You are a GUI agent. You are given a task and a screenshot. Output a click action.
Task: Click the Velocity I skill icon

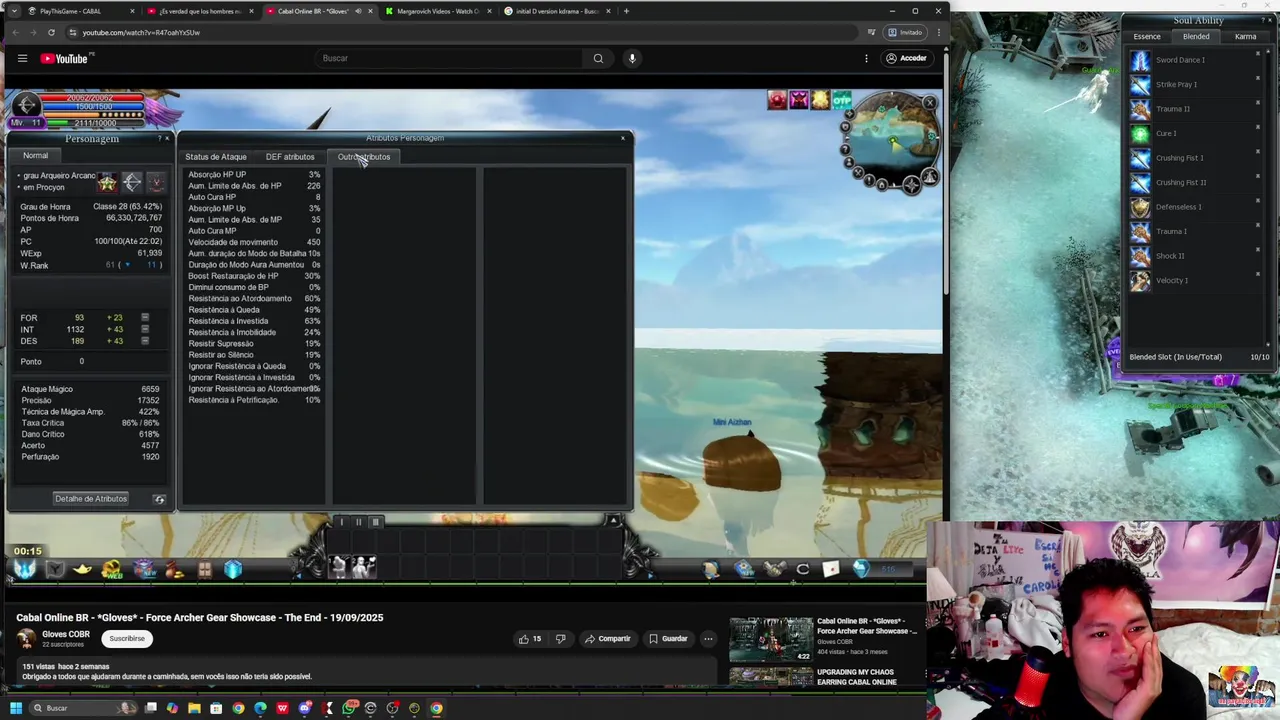tap(1140, 281)
